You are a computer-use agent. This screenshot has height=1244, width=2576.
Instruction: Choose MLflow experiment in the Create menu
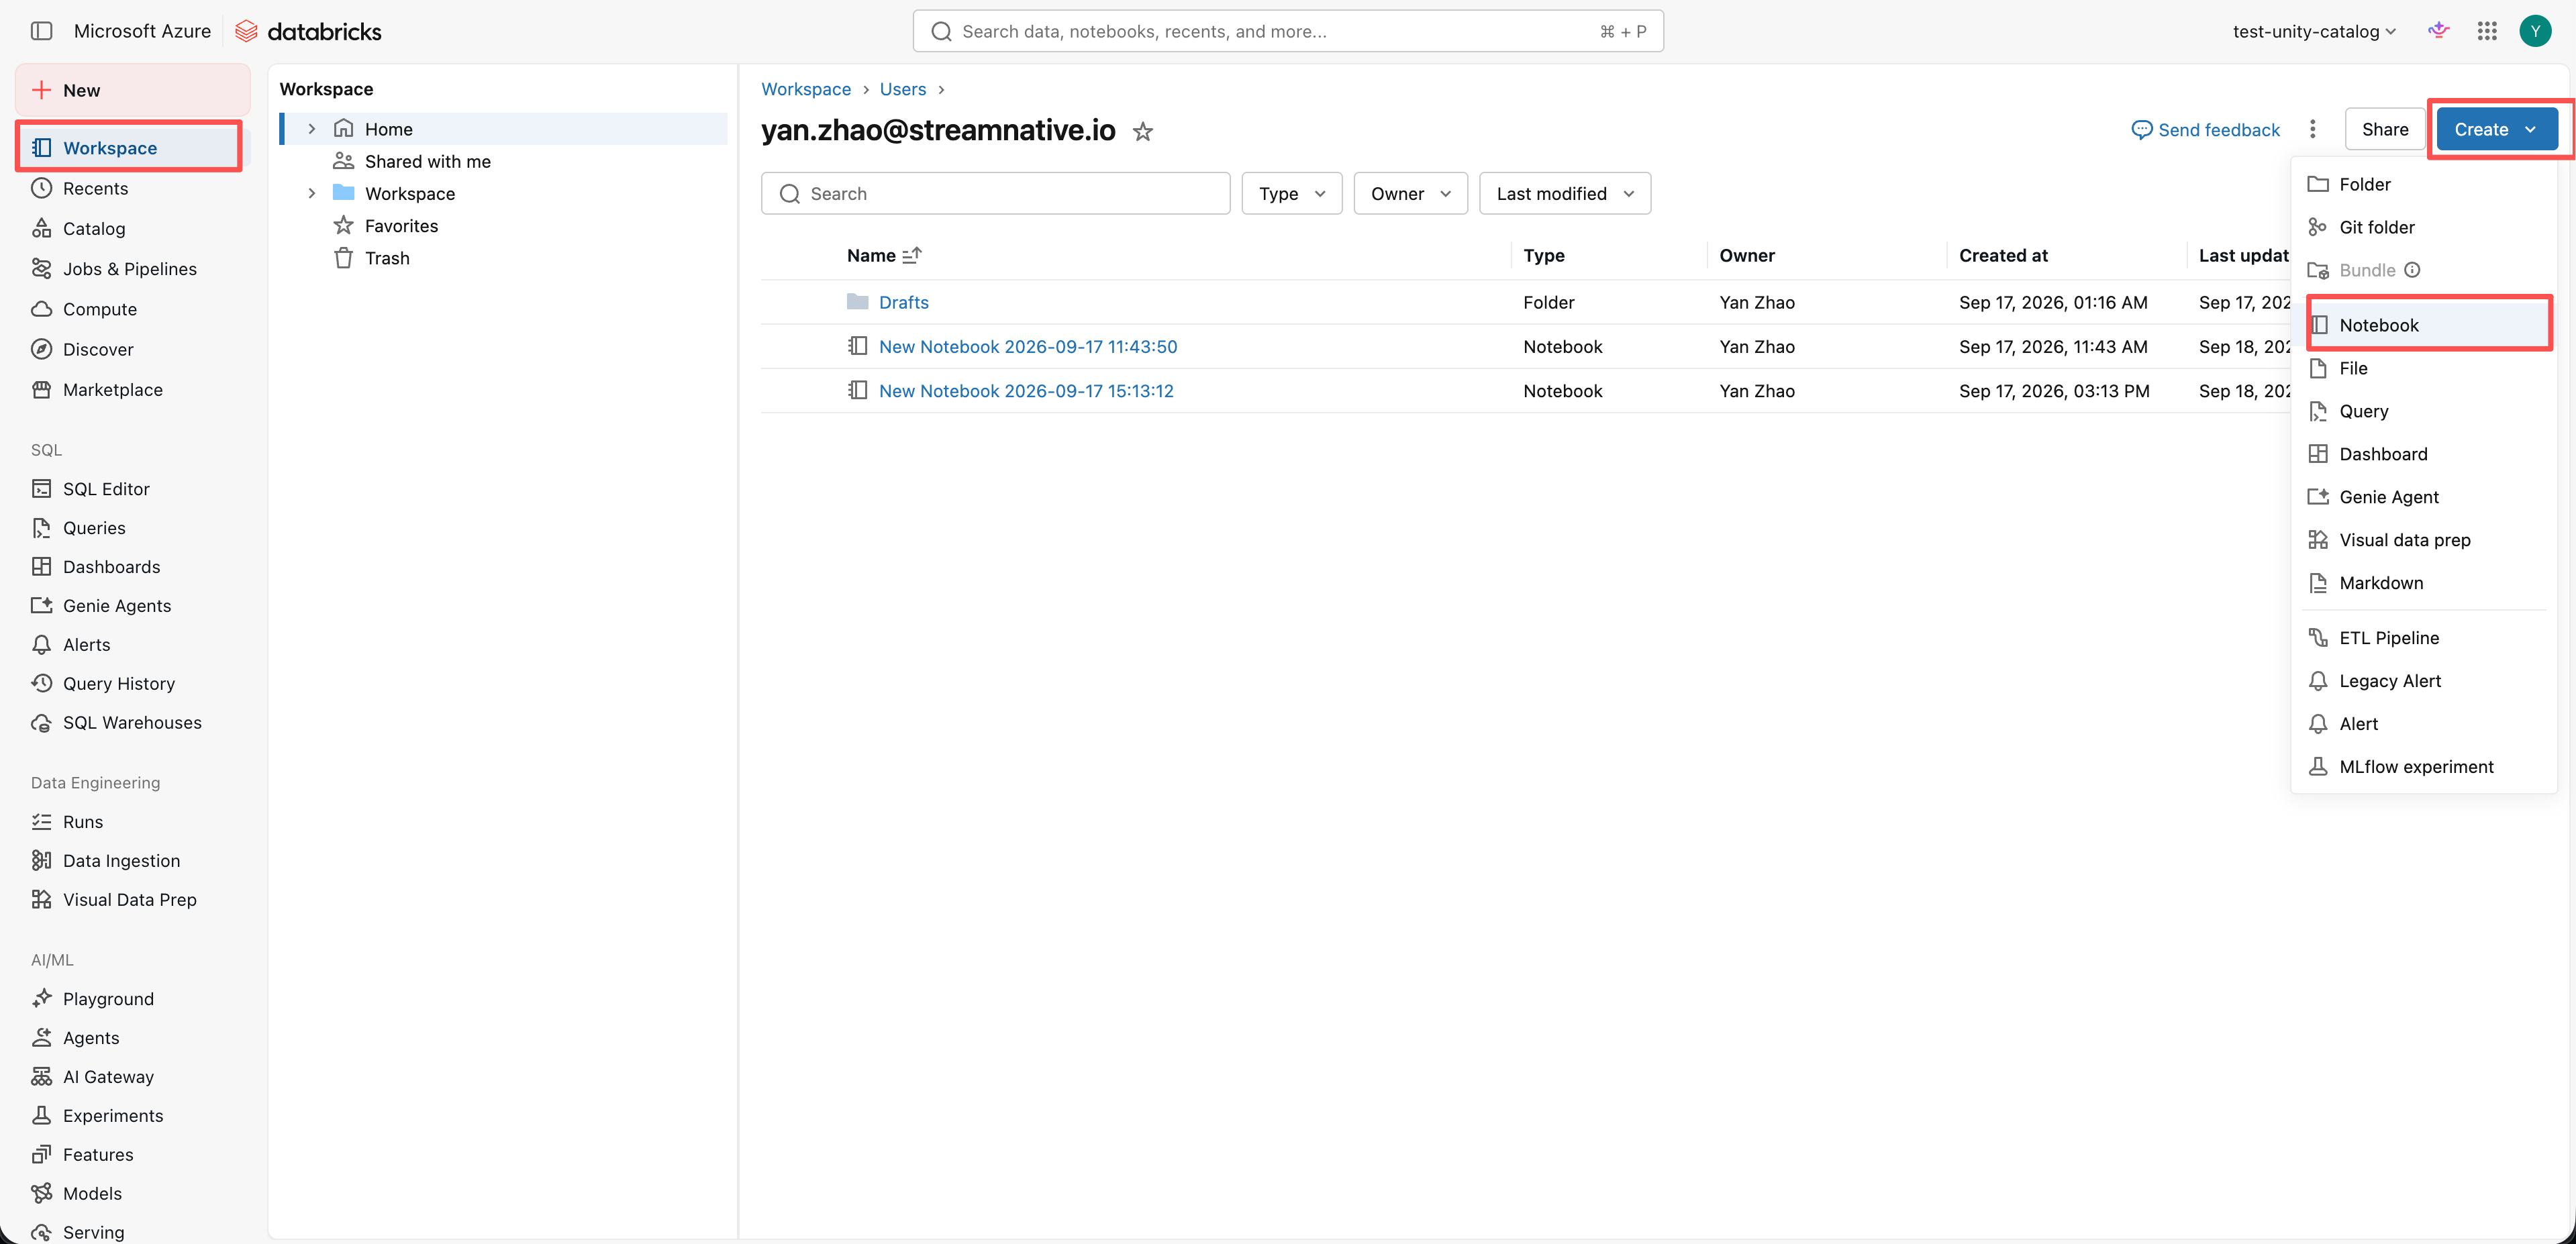pos(2424,767)
